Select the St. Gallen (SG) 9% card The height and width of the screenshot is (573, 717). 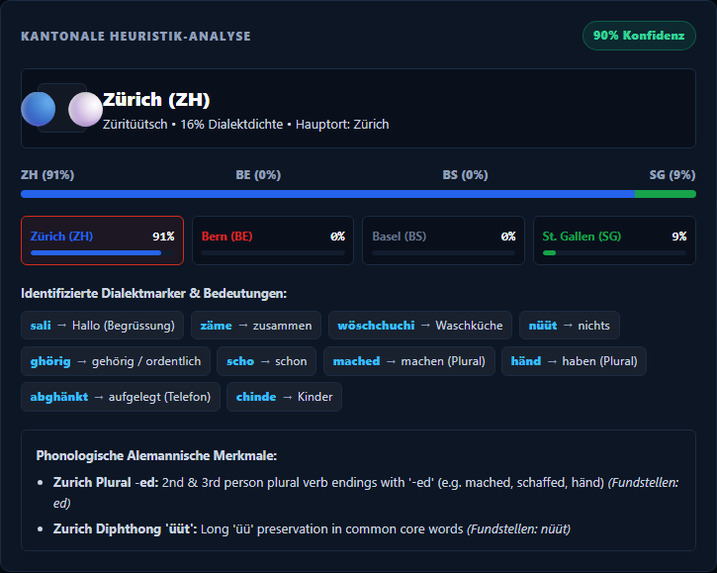point(614,241)
